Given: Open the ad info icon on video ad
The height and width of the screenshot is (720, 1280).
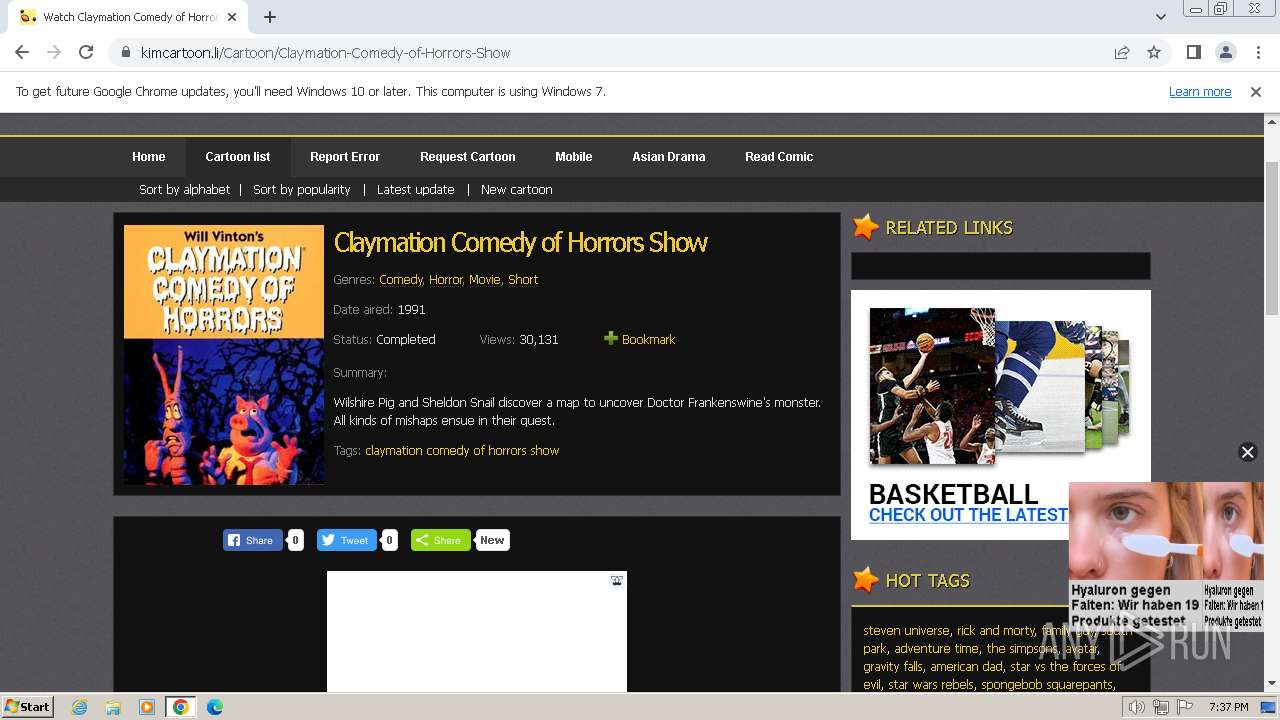Looking at the screenshot, I should (x=617, y=581).
